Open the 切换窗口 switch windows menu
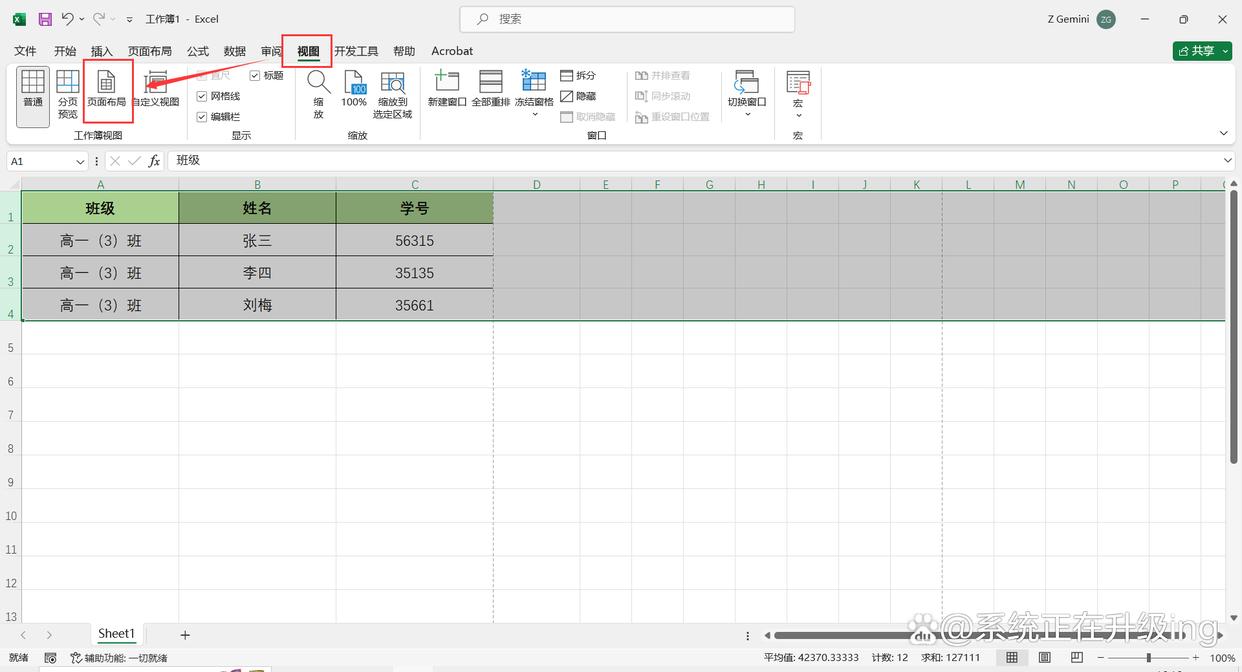The image size is (1242, 672). (747, 96)
